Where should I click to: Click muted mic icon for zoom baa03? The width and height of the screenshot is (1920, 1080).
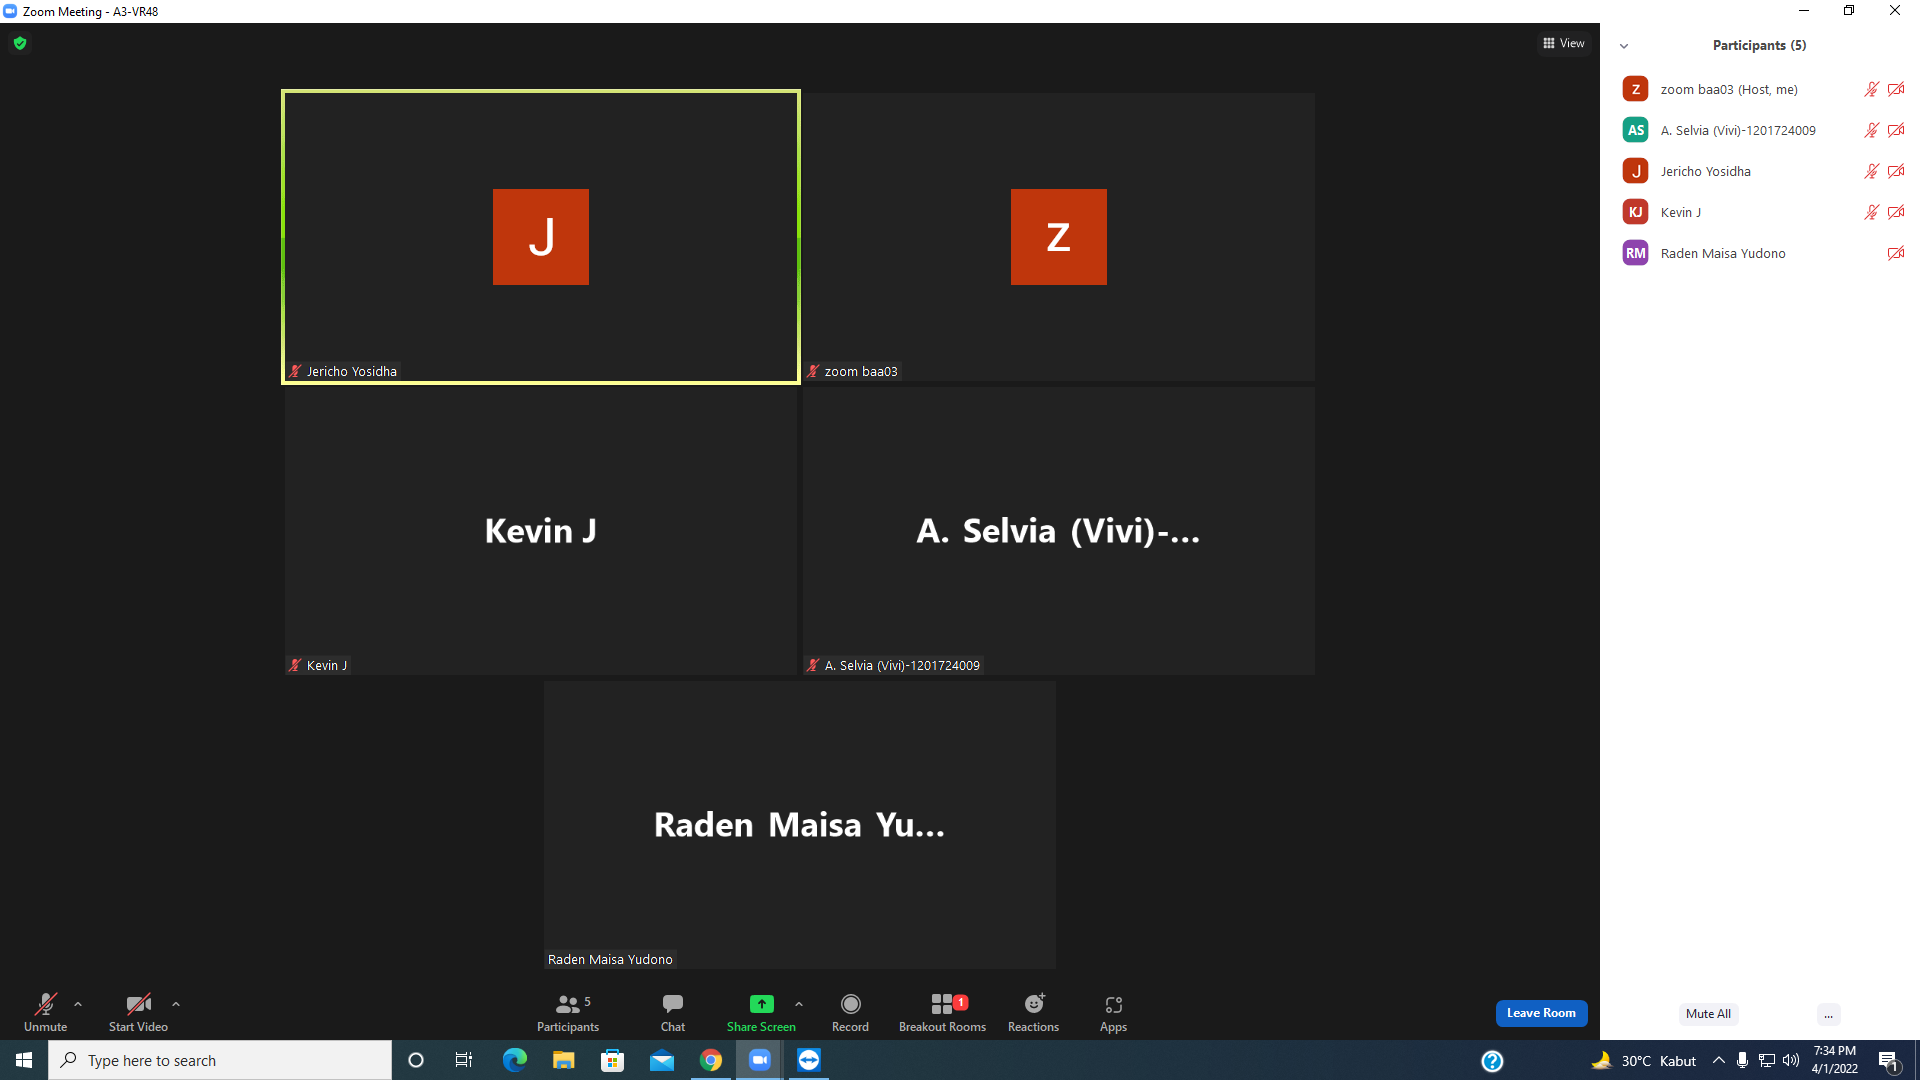click(x=1871, y=89)
